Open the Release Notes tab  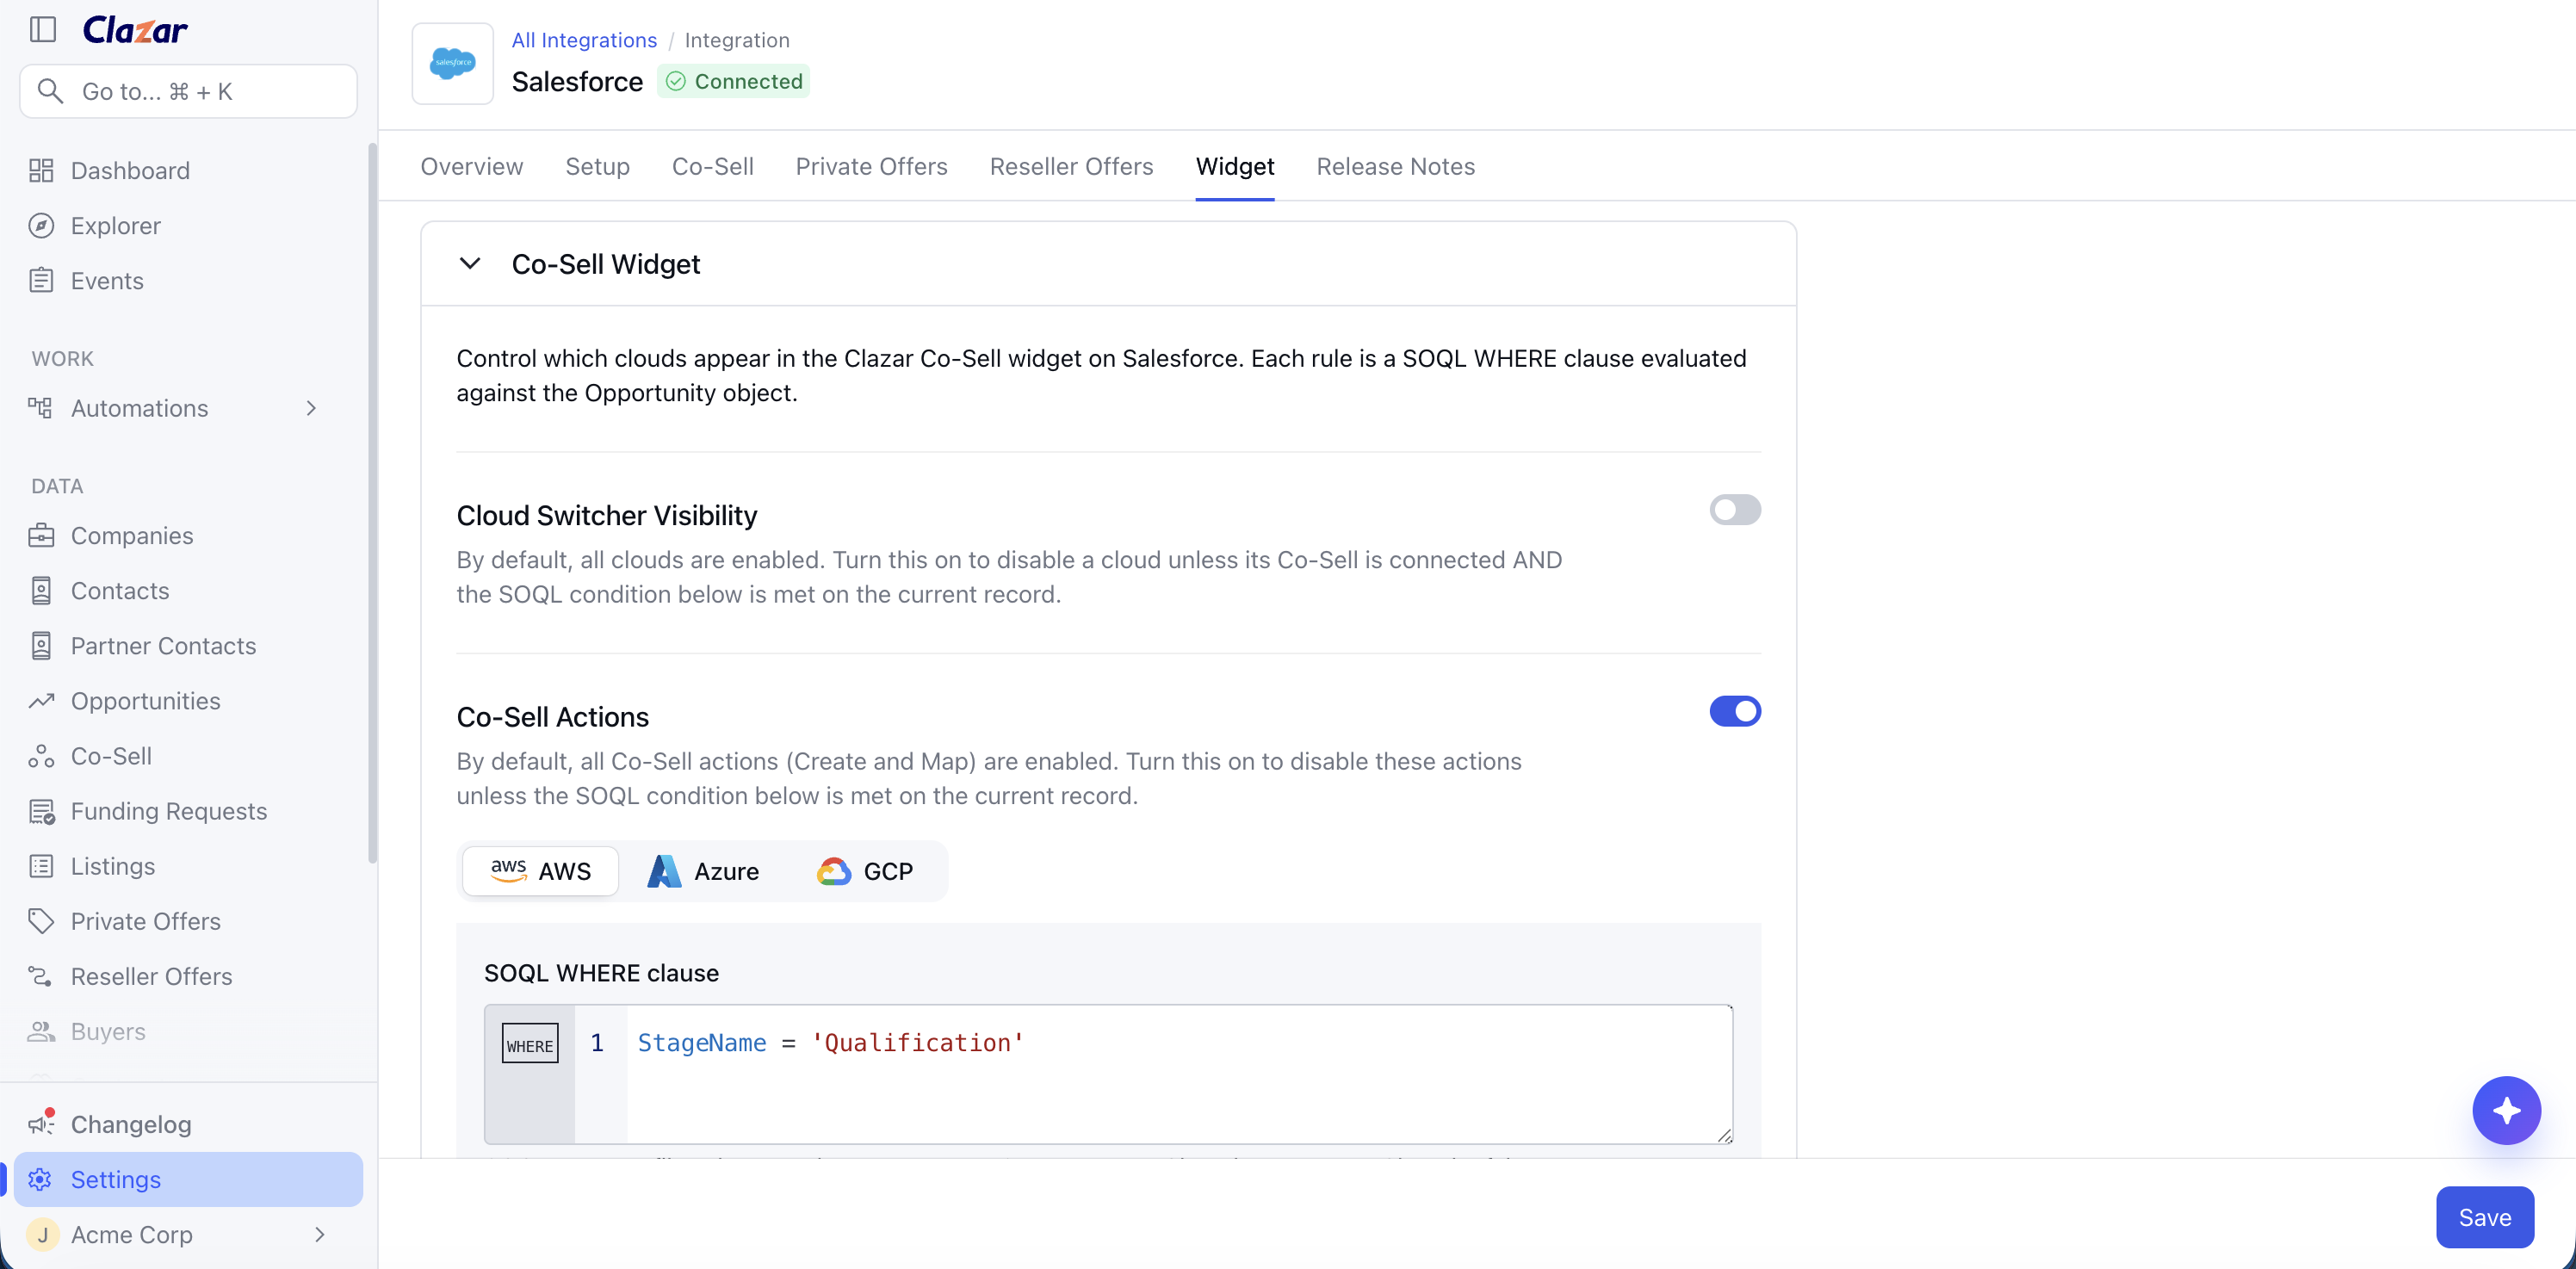[1395, 166]
